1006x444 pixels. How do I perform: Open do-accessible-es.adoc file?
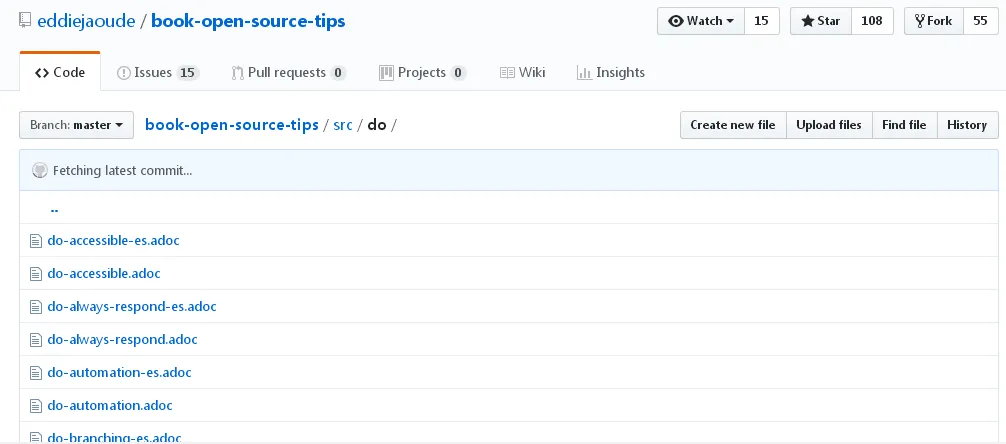(114, 241)
